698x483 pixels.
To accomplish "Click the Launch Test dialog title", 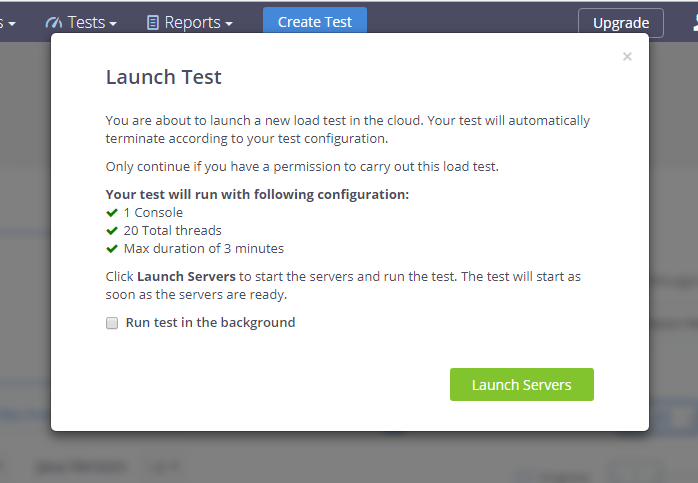I will [163, 77].
